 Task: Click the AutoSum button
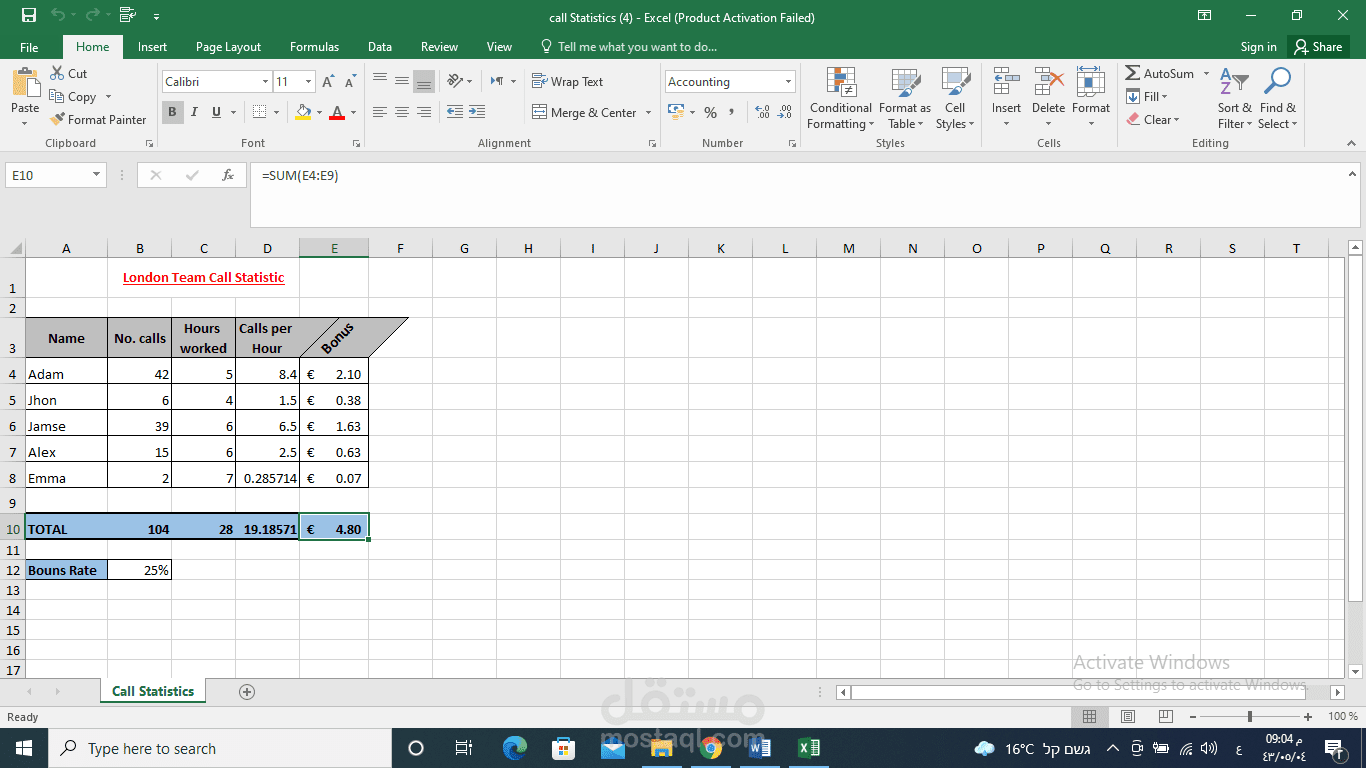1160,73
